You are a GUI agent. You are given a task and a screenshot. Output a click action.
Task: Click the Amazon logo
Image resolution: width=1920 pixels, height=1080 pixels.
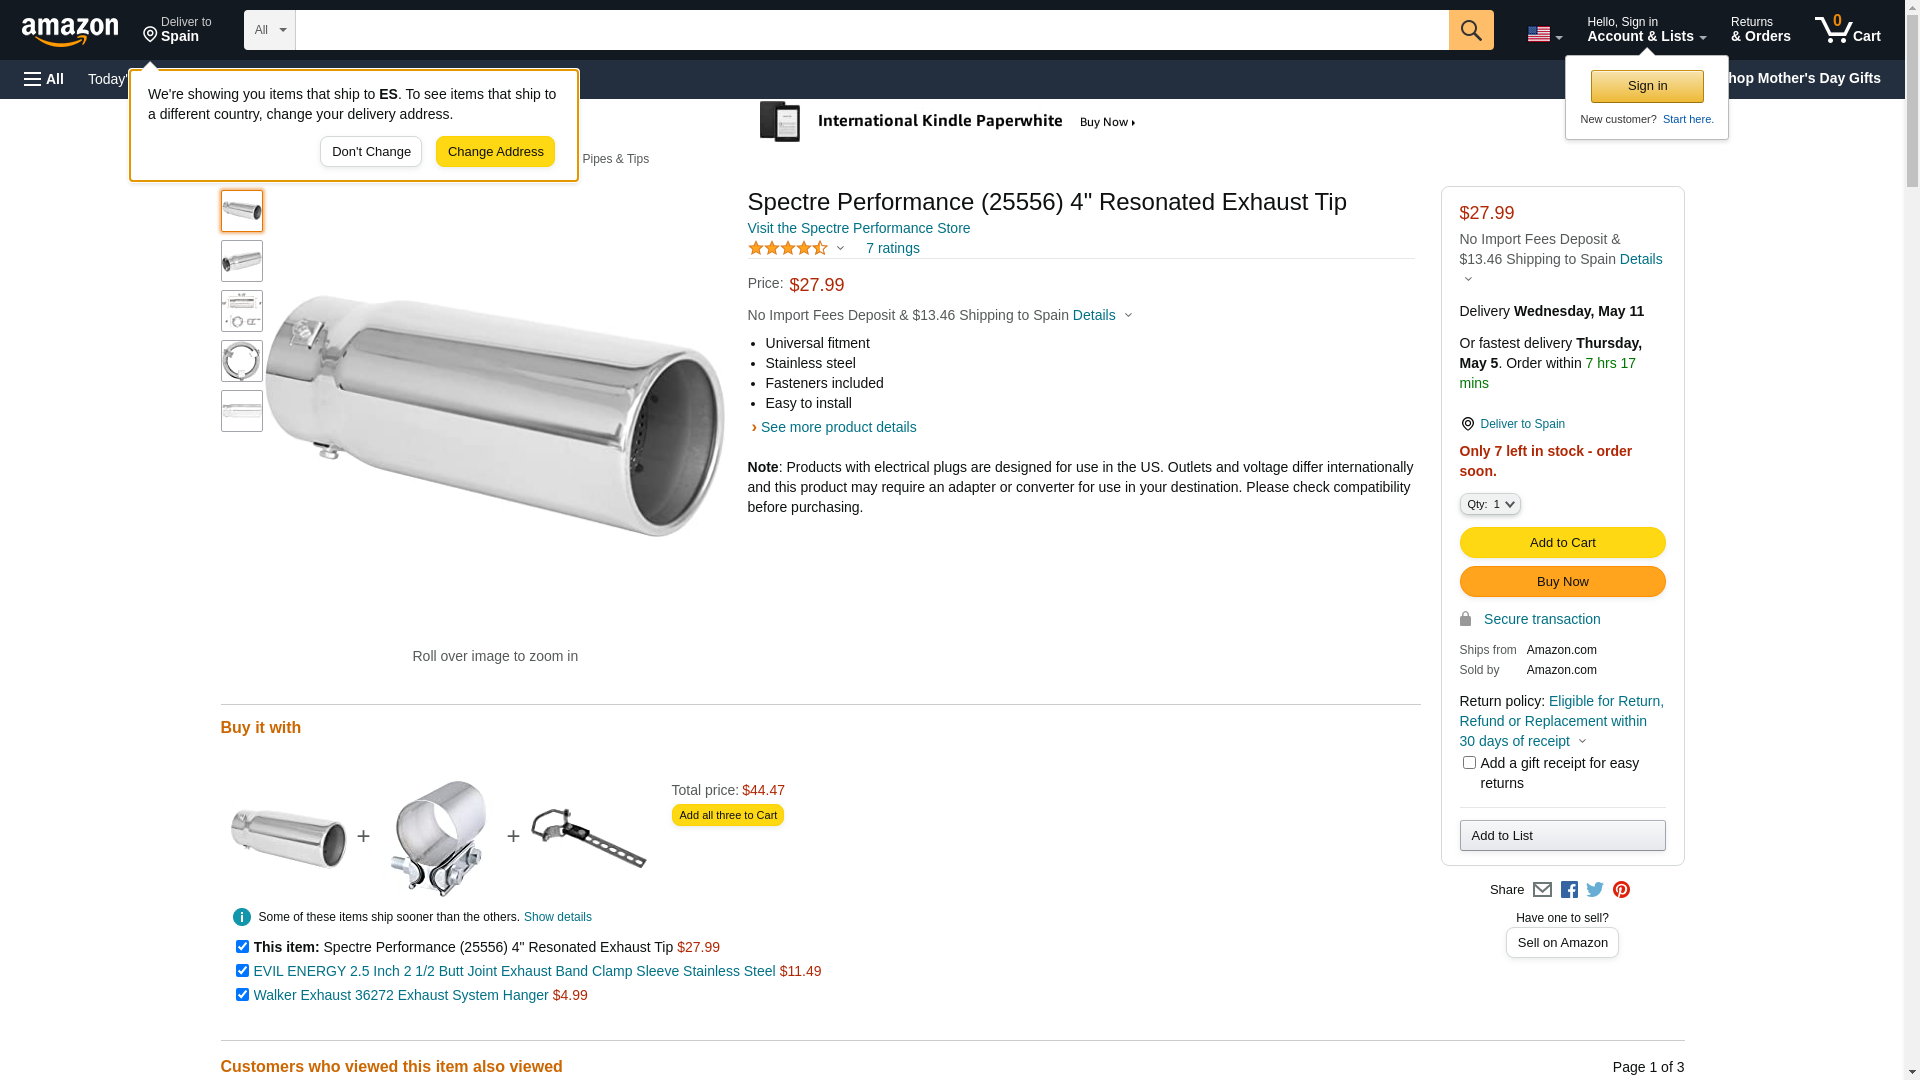pos(70,31)
